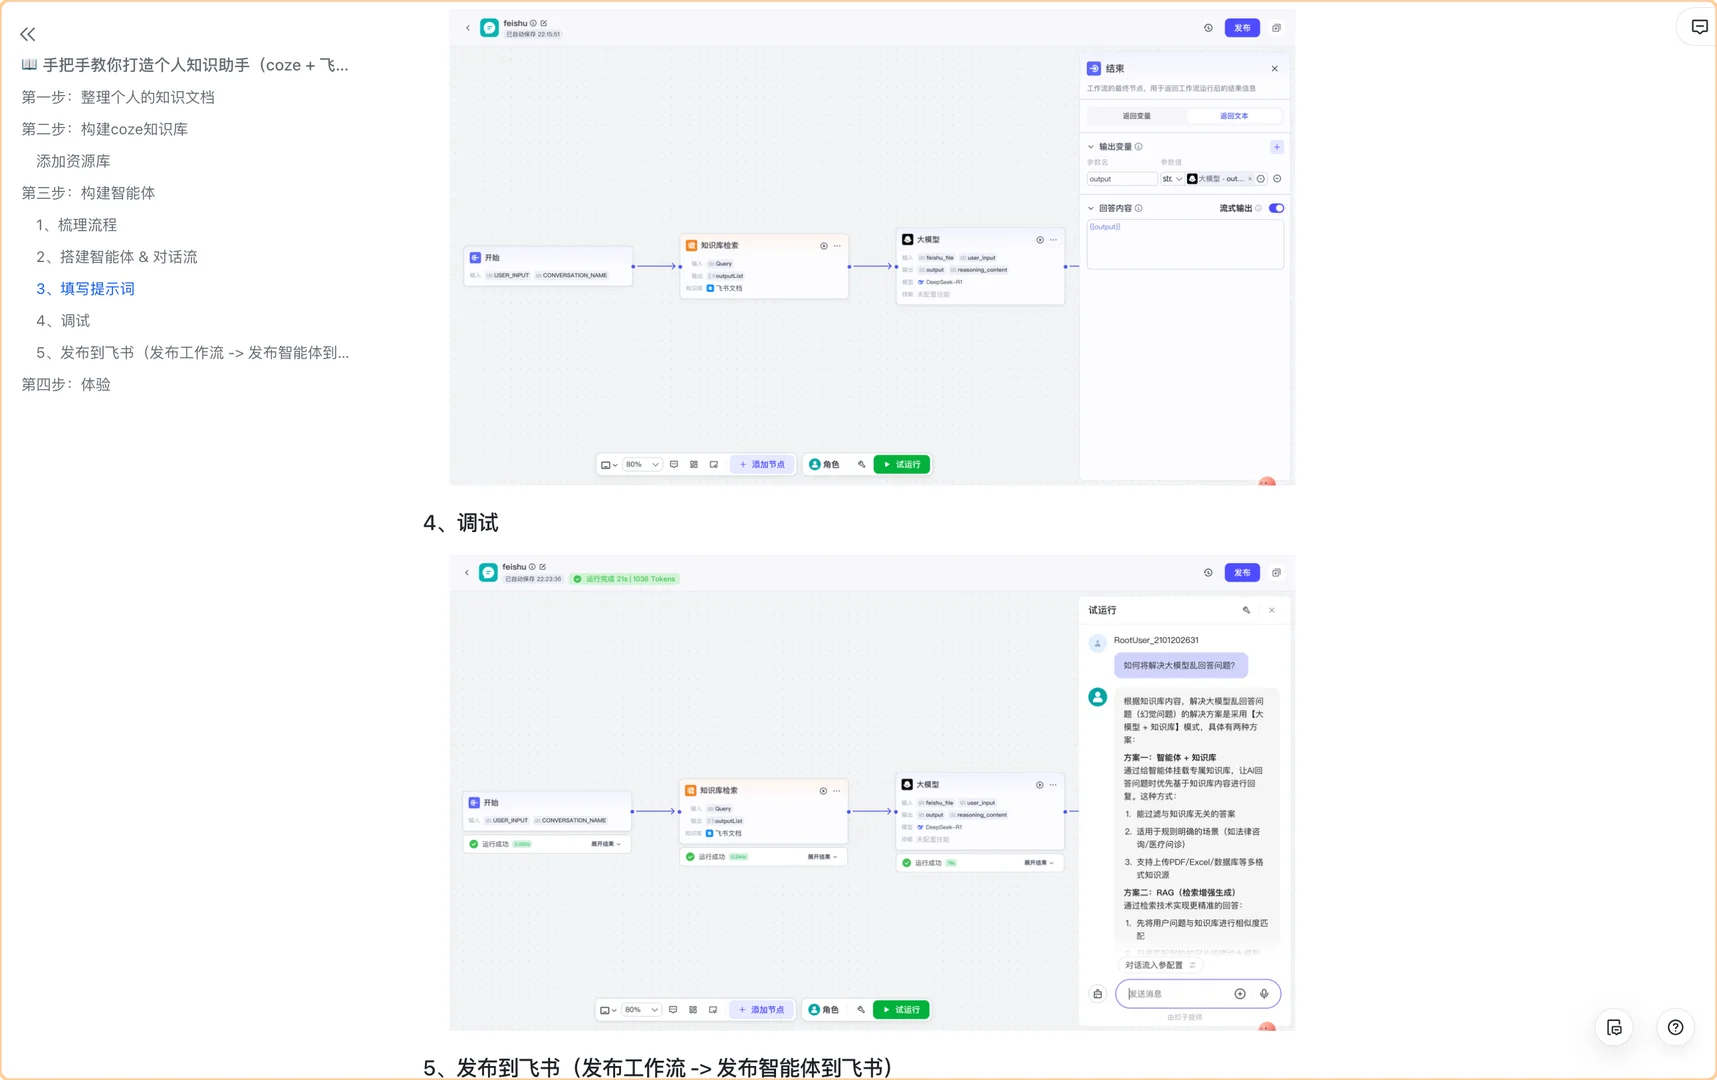Click the tool icon beside the 试运行 panel close button

1246,610
